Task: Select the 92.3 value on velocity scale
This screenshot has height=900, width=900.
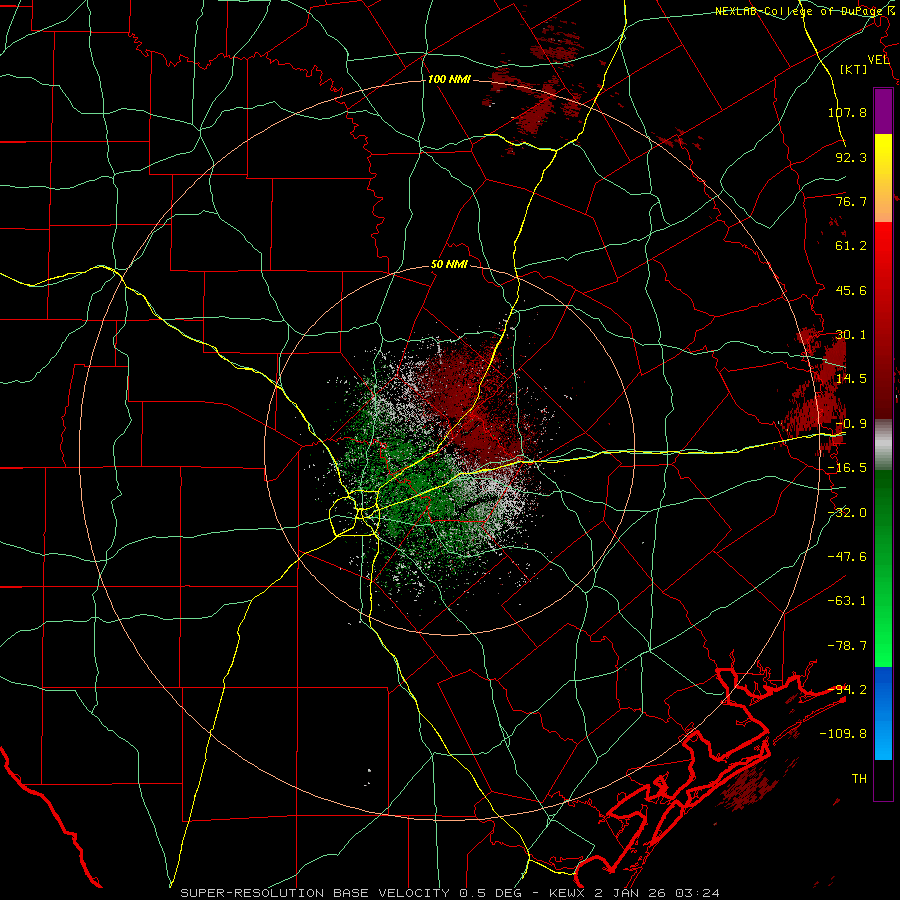Action: (851, 157)
